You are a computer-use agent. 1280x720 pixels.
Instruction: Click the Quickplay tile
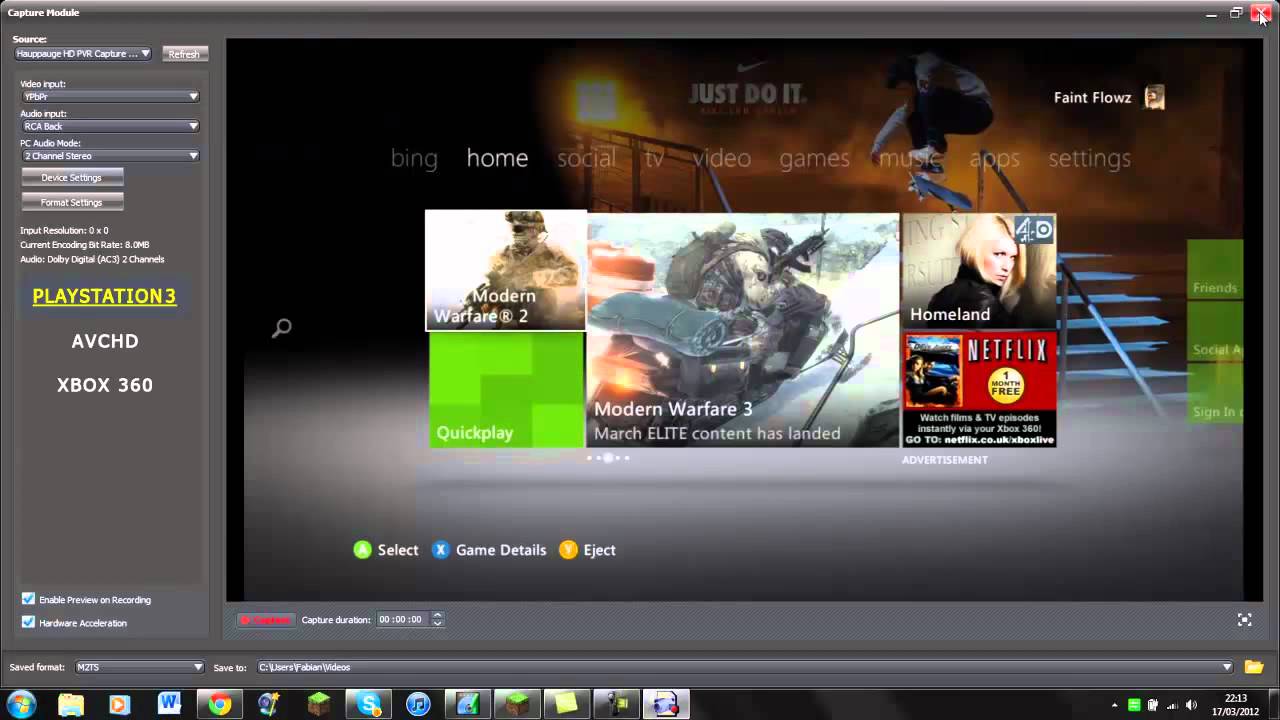pos(506,390)
